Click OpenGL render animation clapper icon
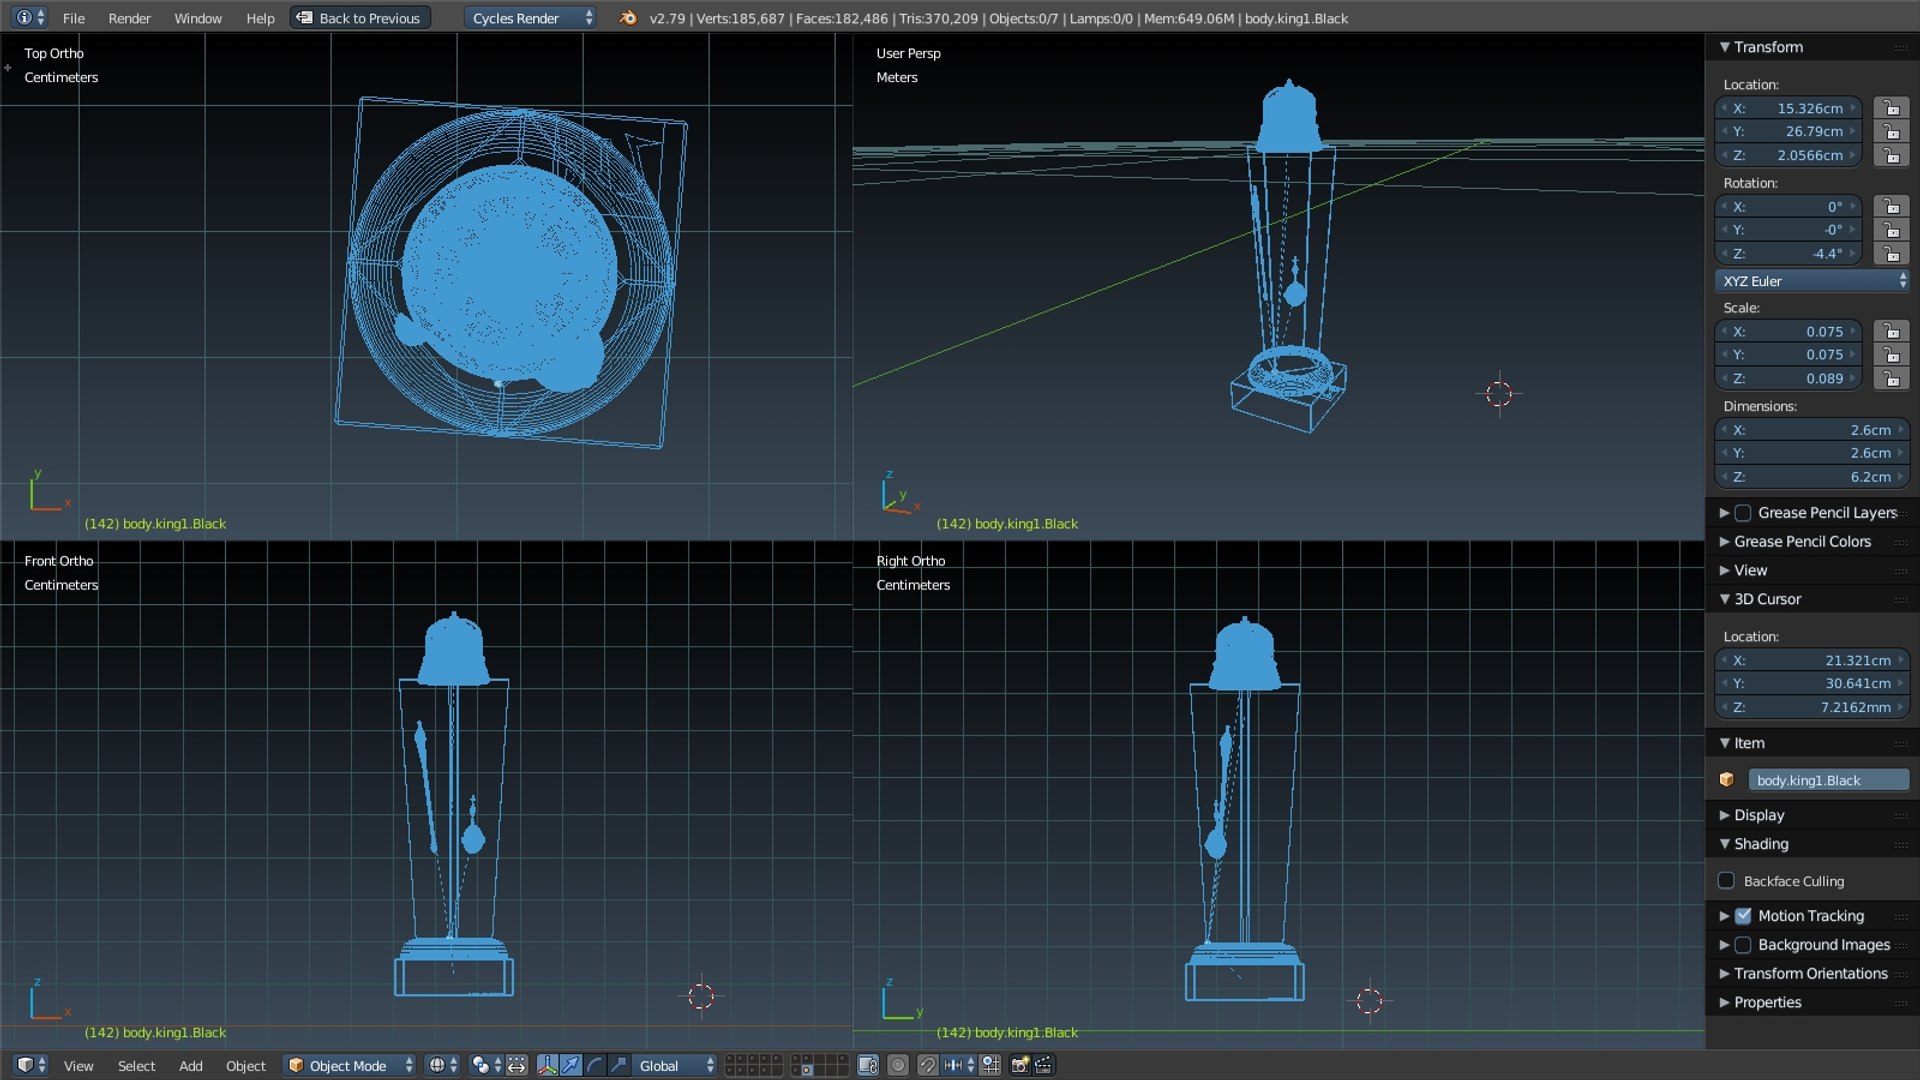 [x=1043, y=1065]
